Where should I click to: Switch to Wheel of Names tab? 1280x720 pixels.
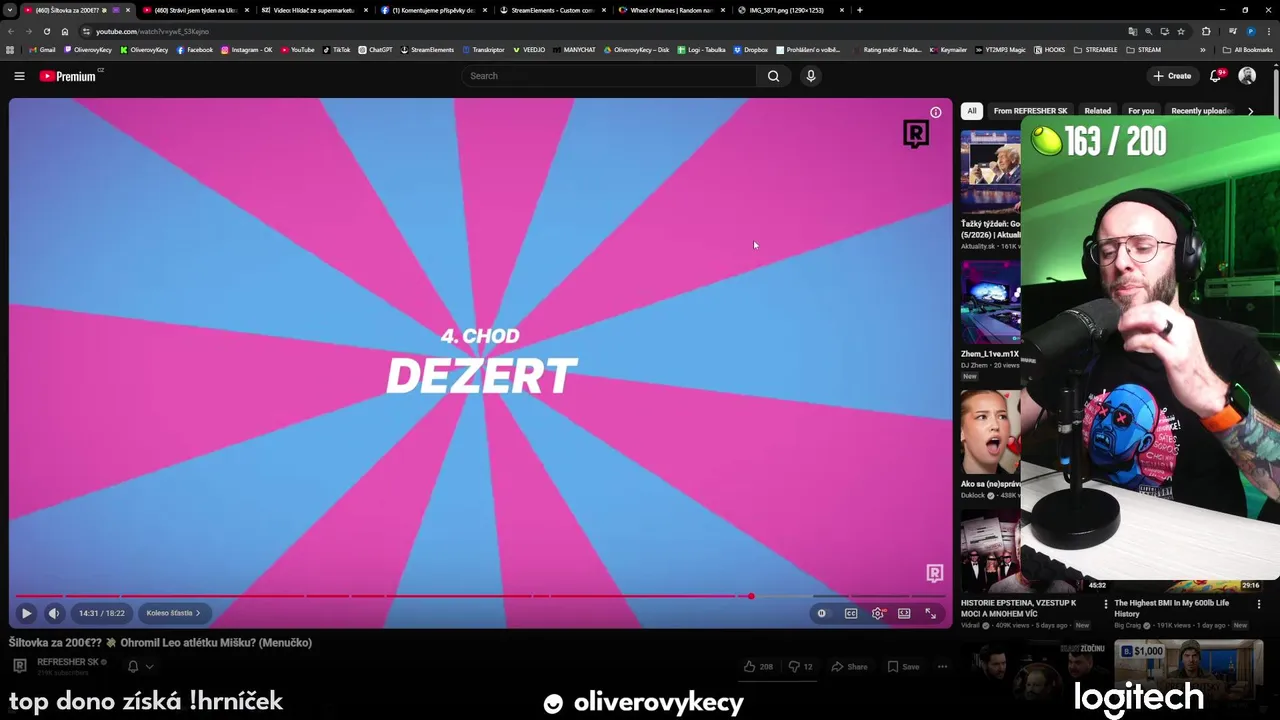coord(671,10)
